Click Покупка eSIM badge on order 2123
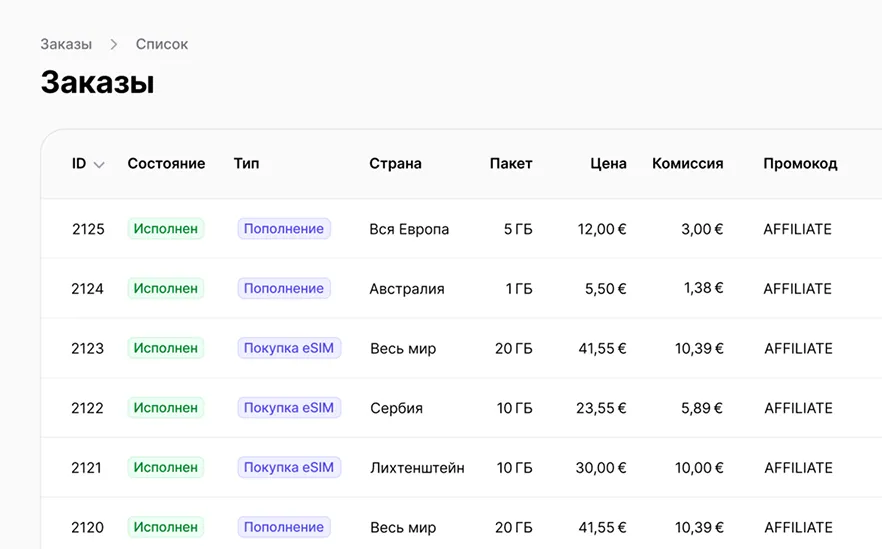 (x=289, y=348)
